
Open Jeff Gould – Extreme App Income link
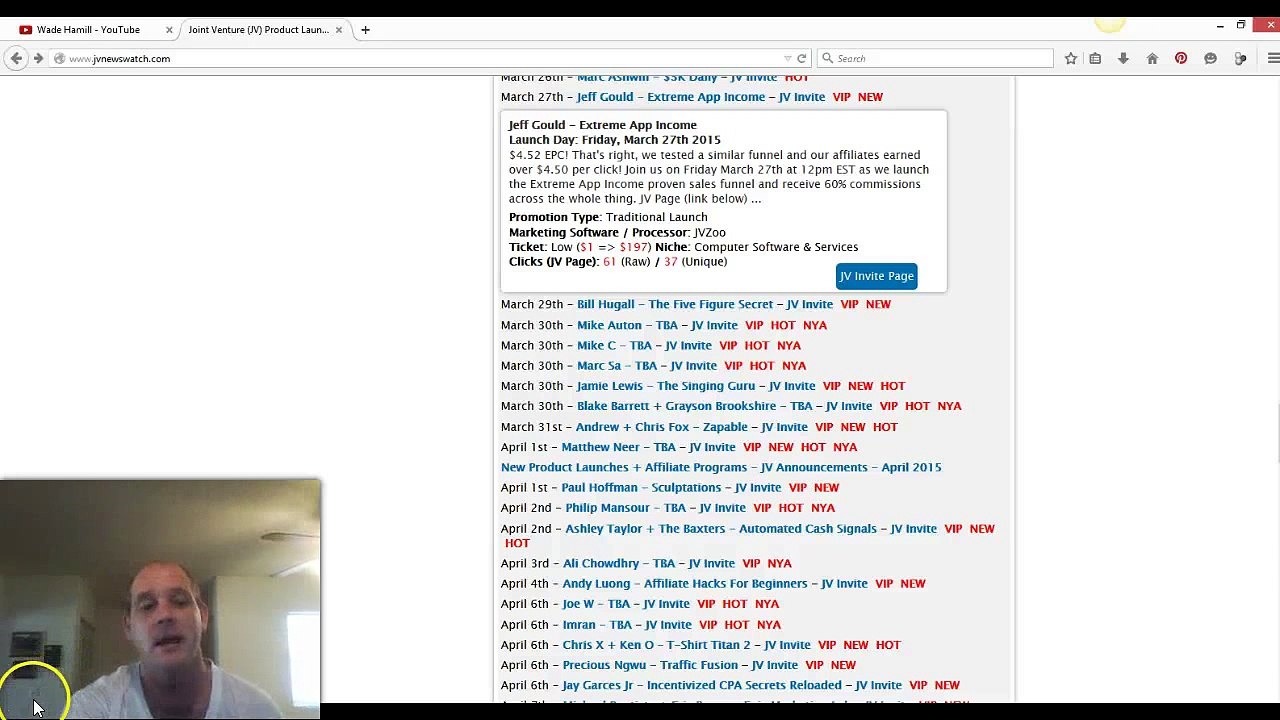pos(671,97)
